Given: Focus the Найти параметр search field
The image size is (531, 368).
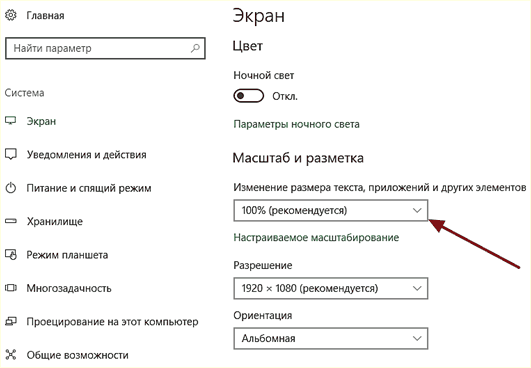Looking at the screenshot, I should pyautogui.click(x=105, y=48).
